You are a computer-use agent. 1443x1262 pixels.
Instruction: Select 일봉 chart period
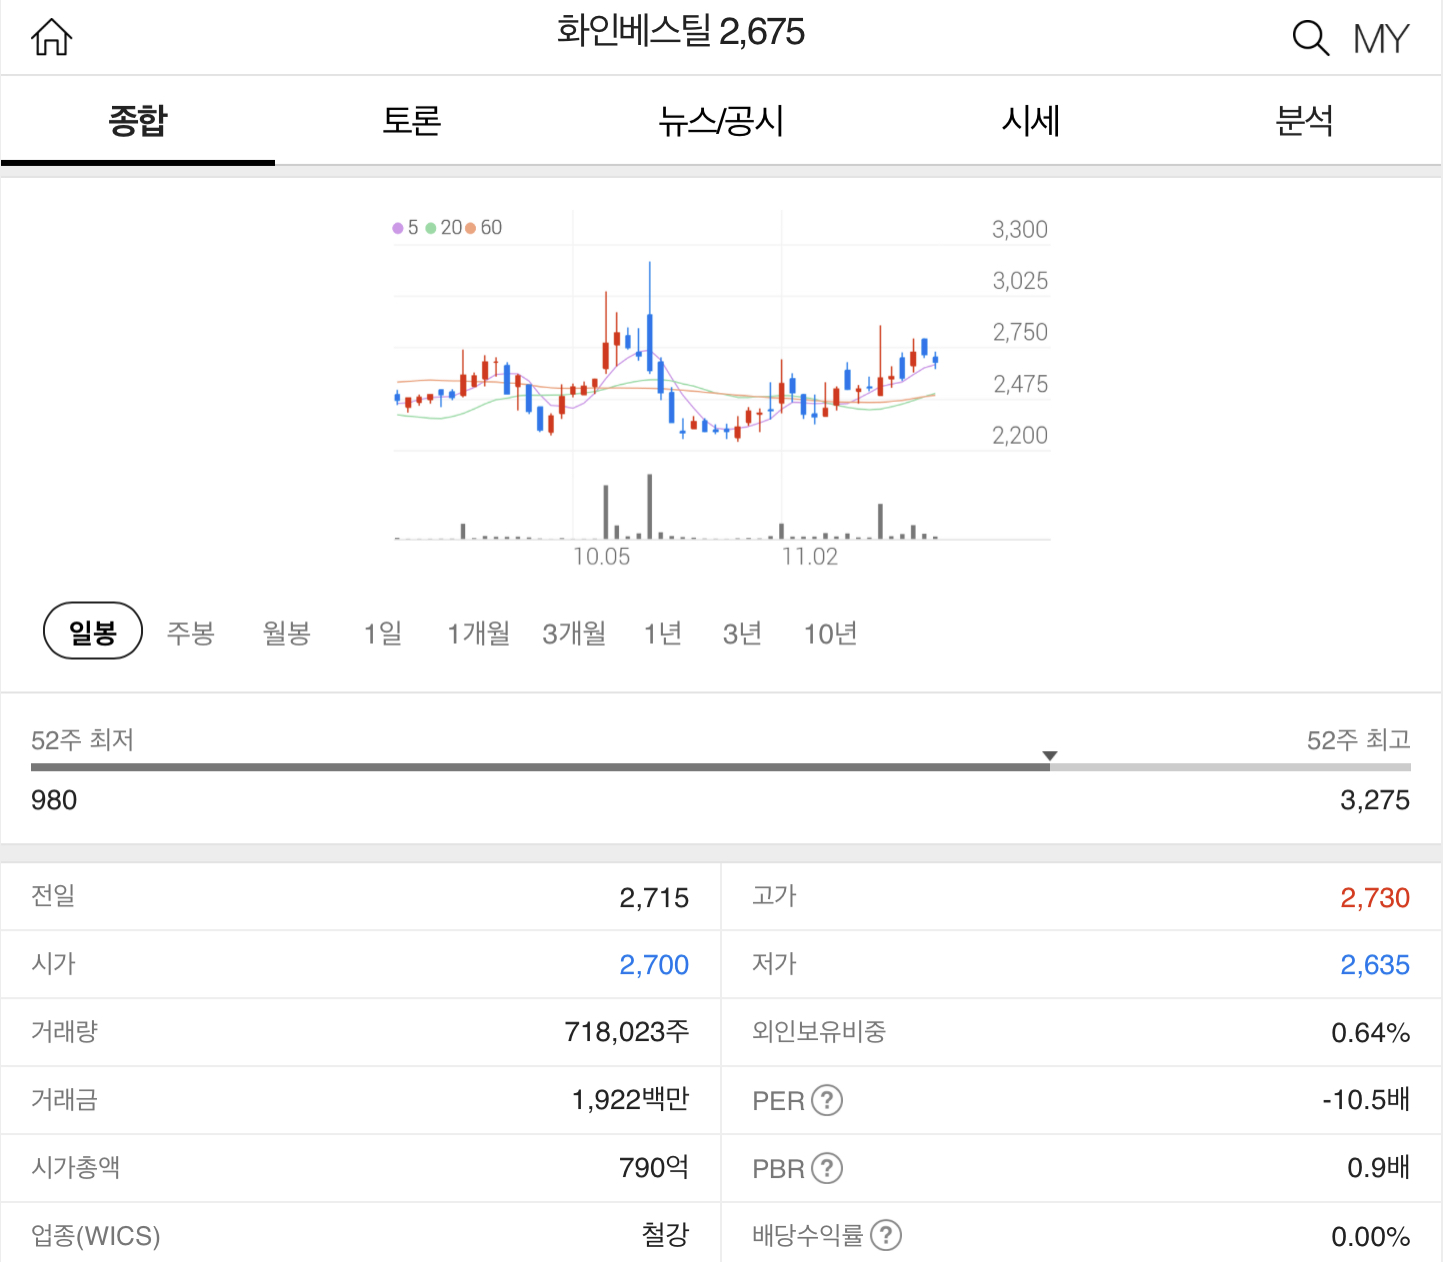[x=93, y=631]
